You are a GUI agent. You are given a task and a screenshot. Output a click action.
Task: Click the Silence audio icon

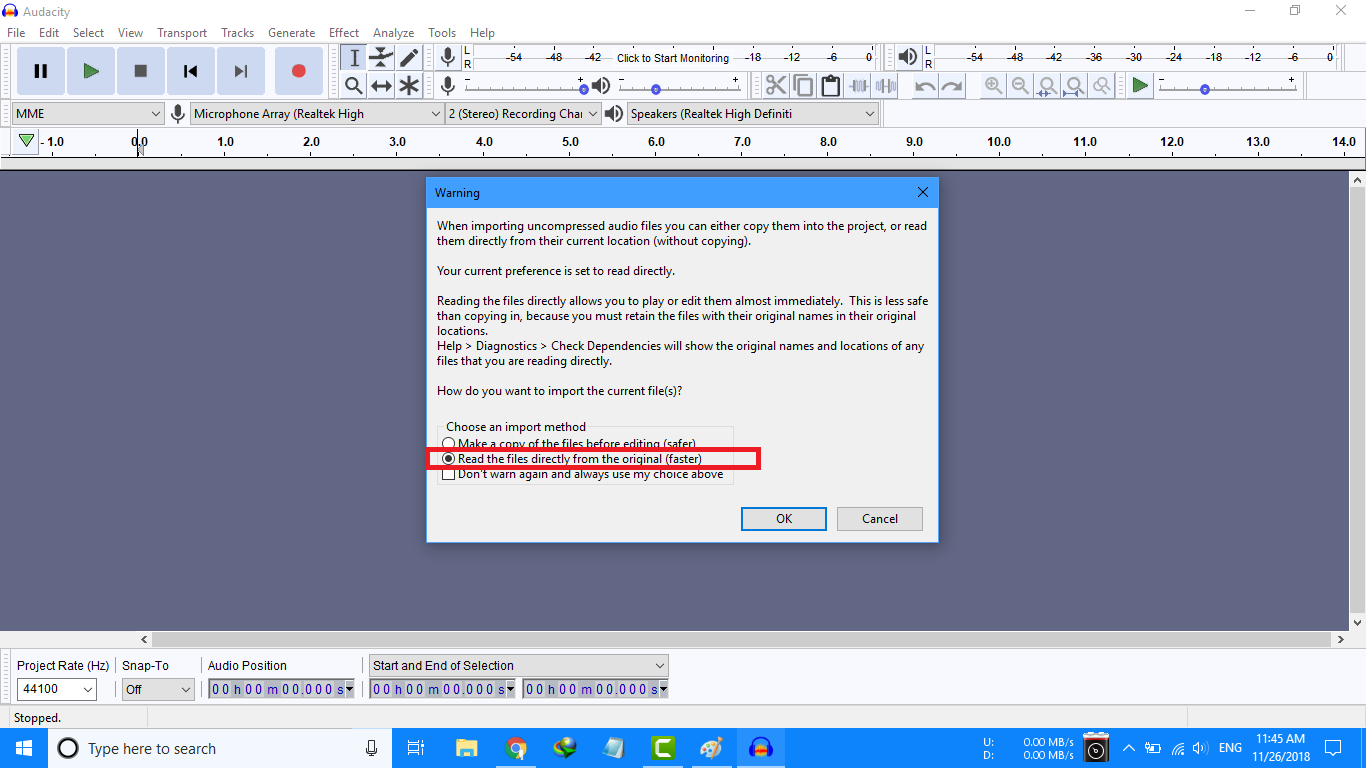885,86
